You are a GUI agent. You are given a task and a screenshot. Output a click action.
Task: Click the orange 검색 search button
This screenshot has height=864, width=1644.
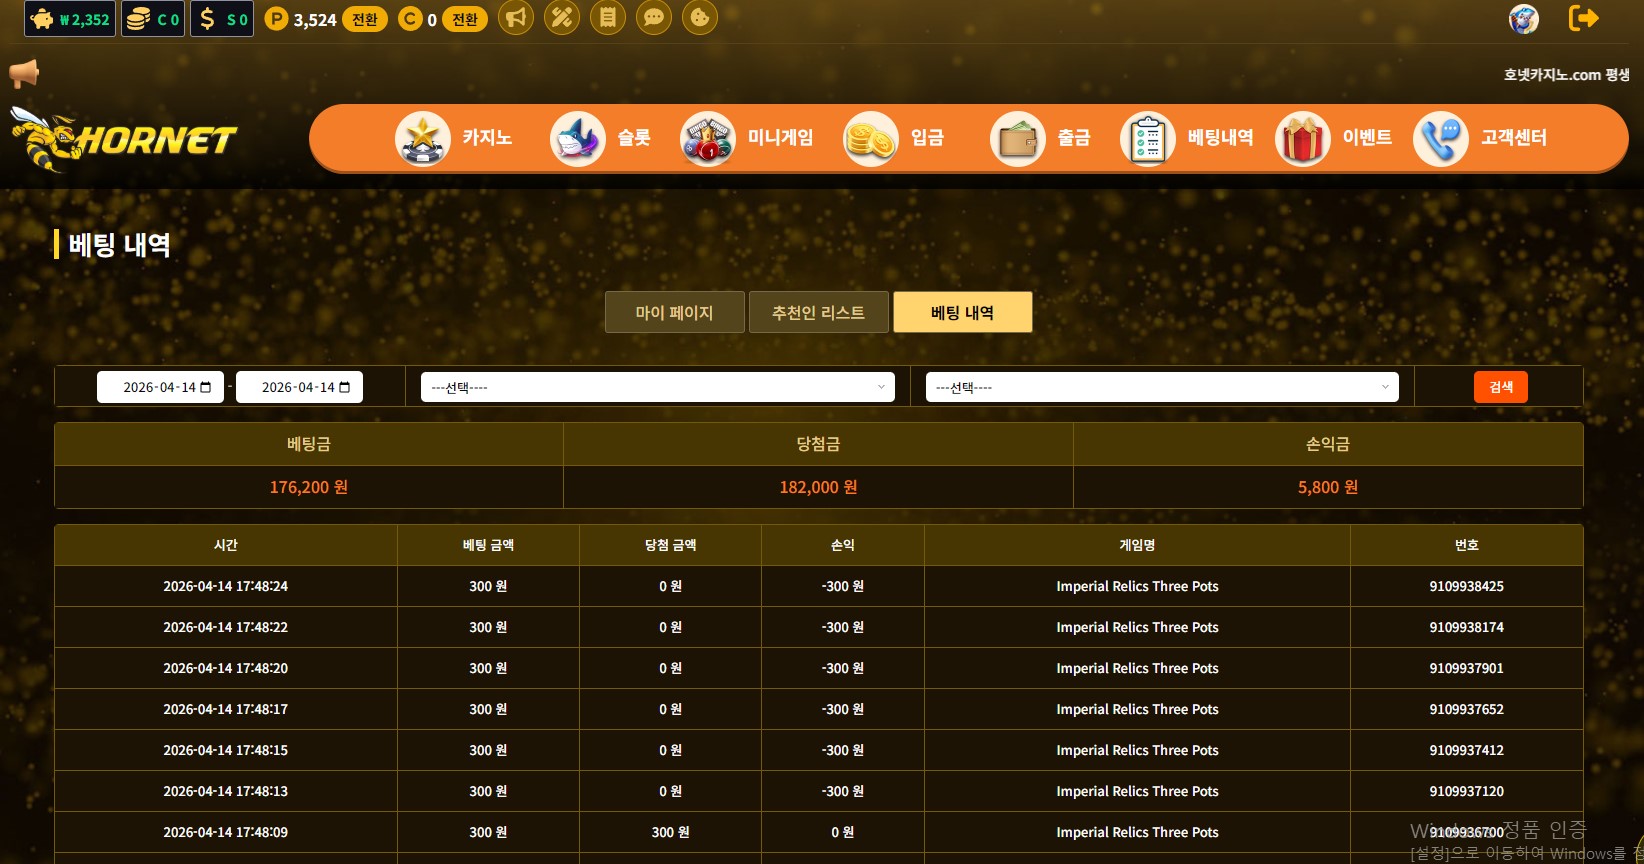[1500, 387]
